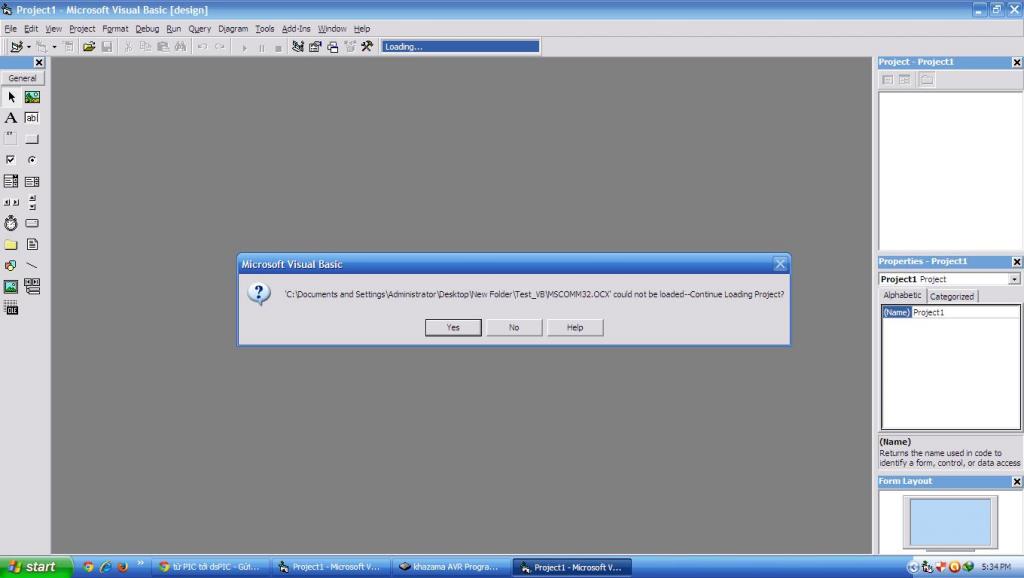Select the Image control tool
This screenshot has height=578, width=1024.
point(11,286)
